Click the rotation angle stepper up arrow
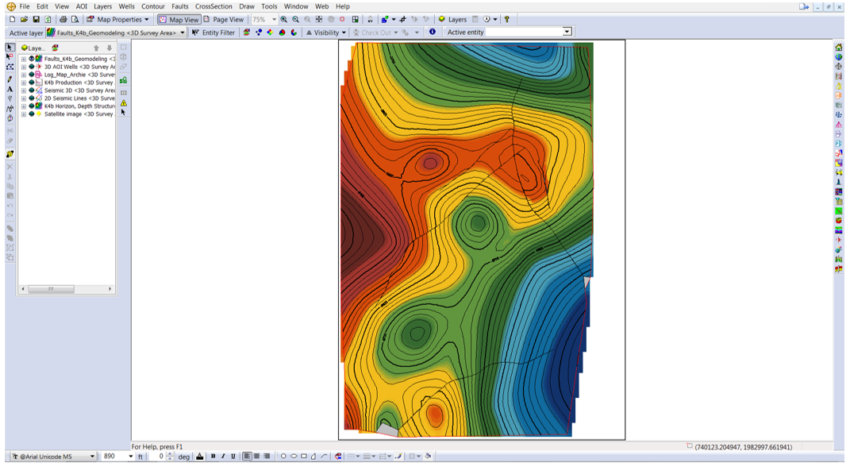This screenshot has height=467, width=850. point(170,455)
